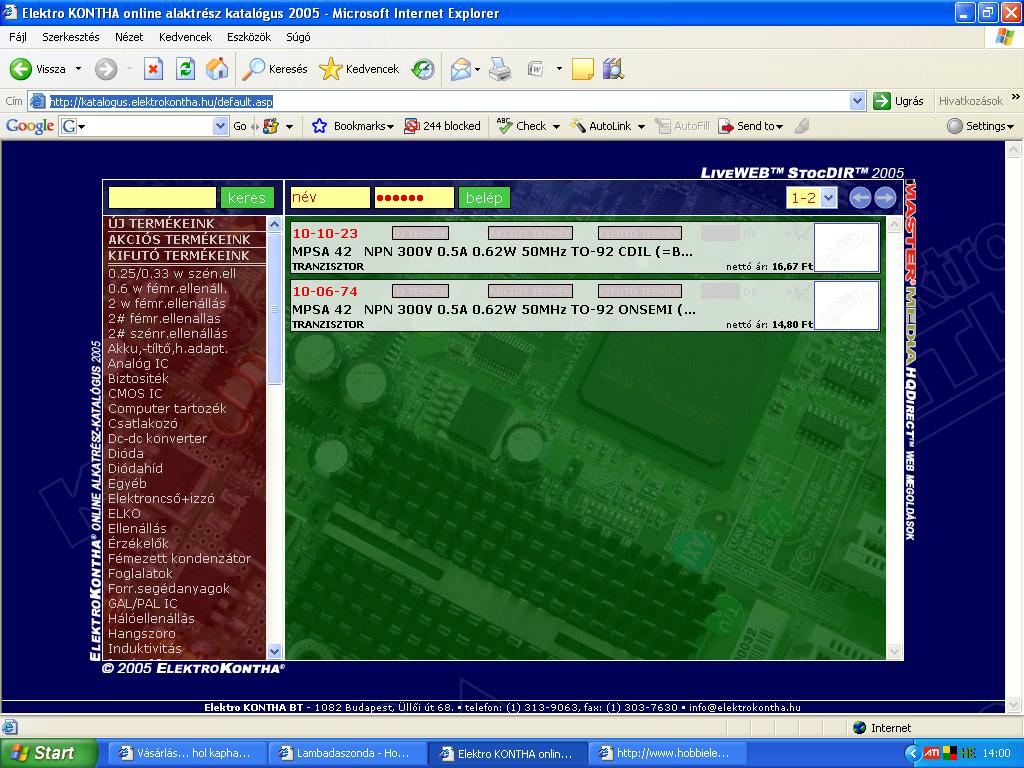Click the Ugrás go button
Viewport: 1024px width, 768px height.
(x=899, y=101)
